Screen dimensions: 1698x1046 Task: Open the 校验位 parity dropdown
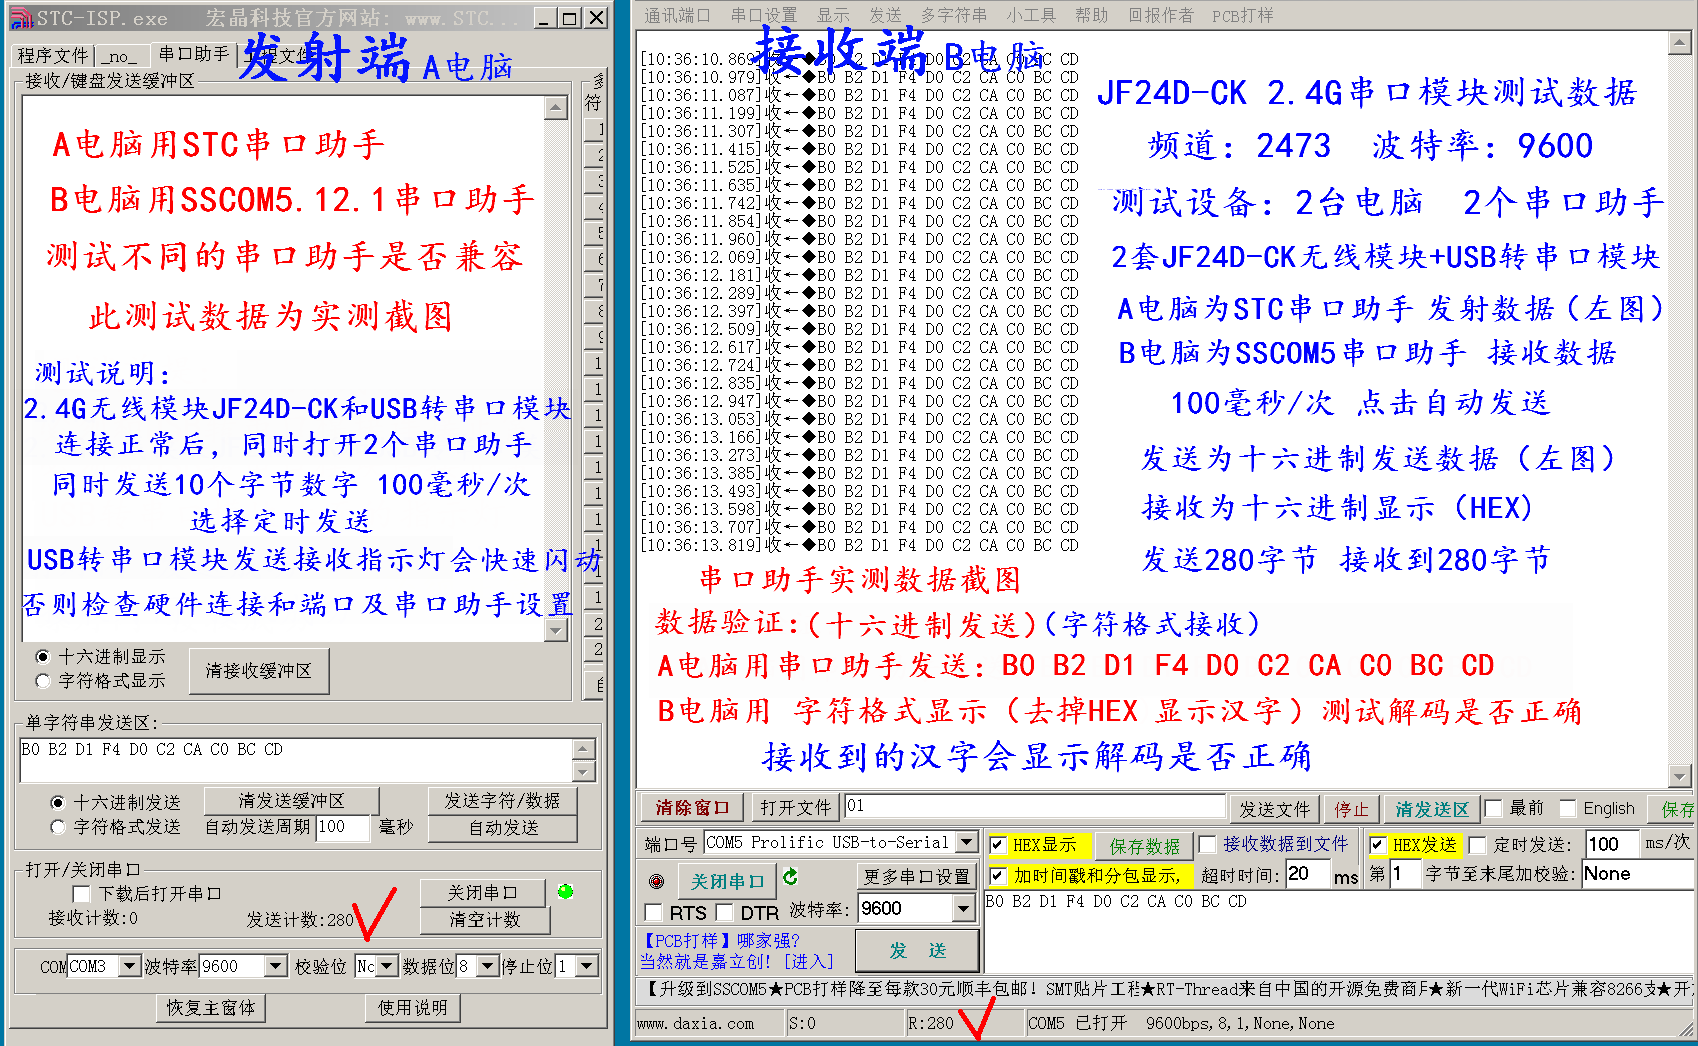click(387, 966)
